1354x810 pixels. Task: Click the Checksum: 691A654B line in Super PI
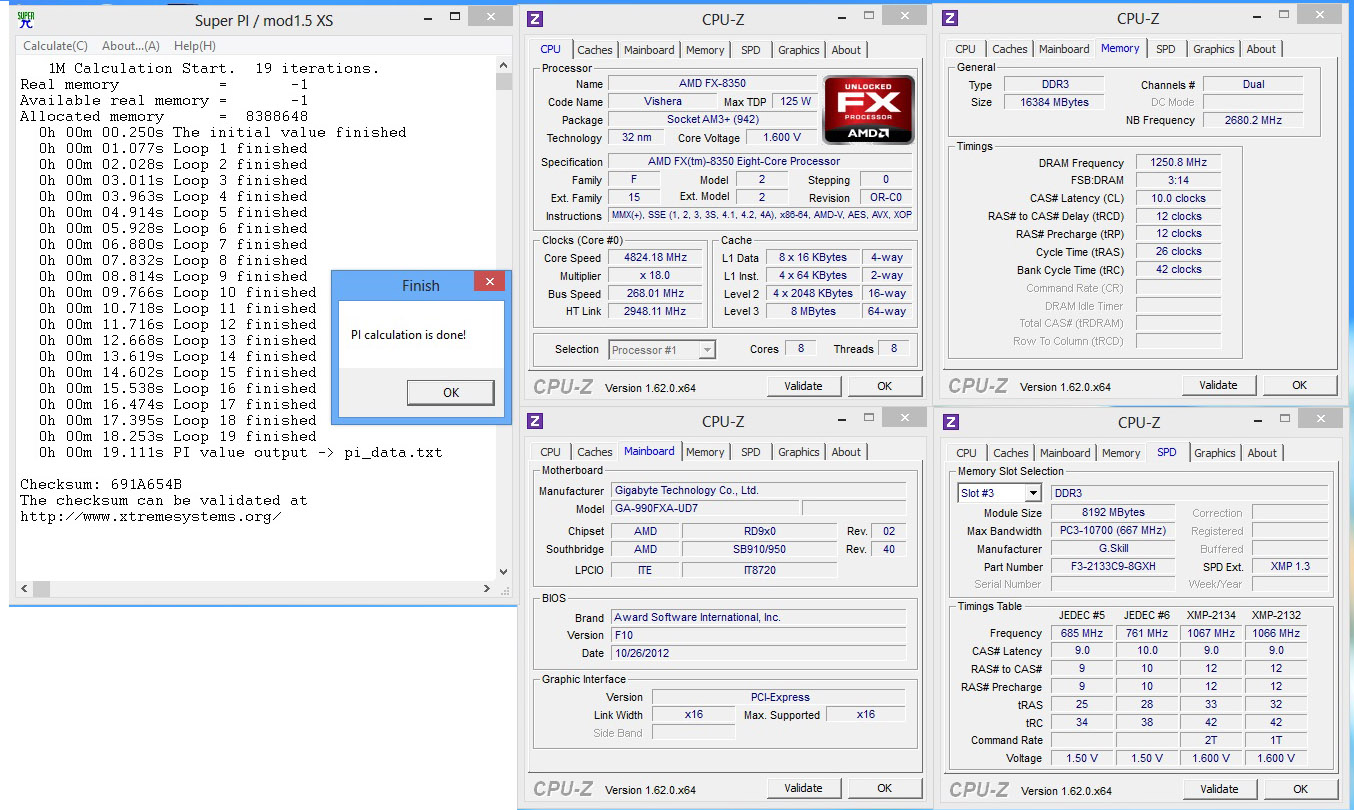coord(101,484)
